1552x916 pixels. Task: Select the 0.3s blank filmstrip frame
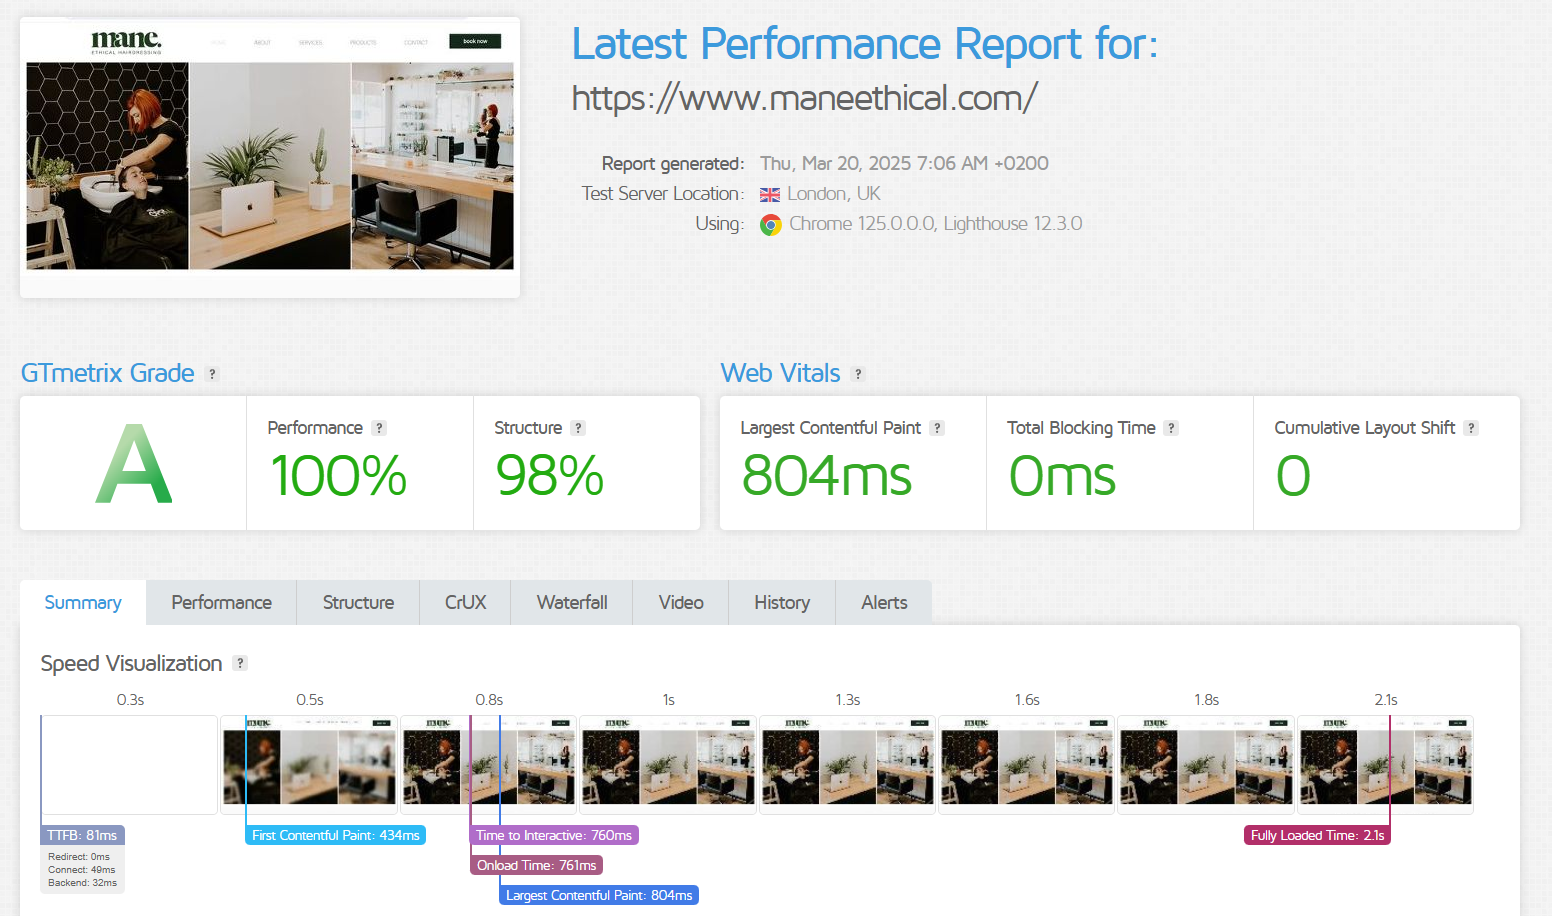tap(129, 765)
